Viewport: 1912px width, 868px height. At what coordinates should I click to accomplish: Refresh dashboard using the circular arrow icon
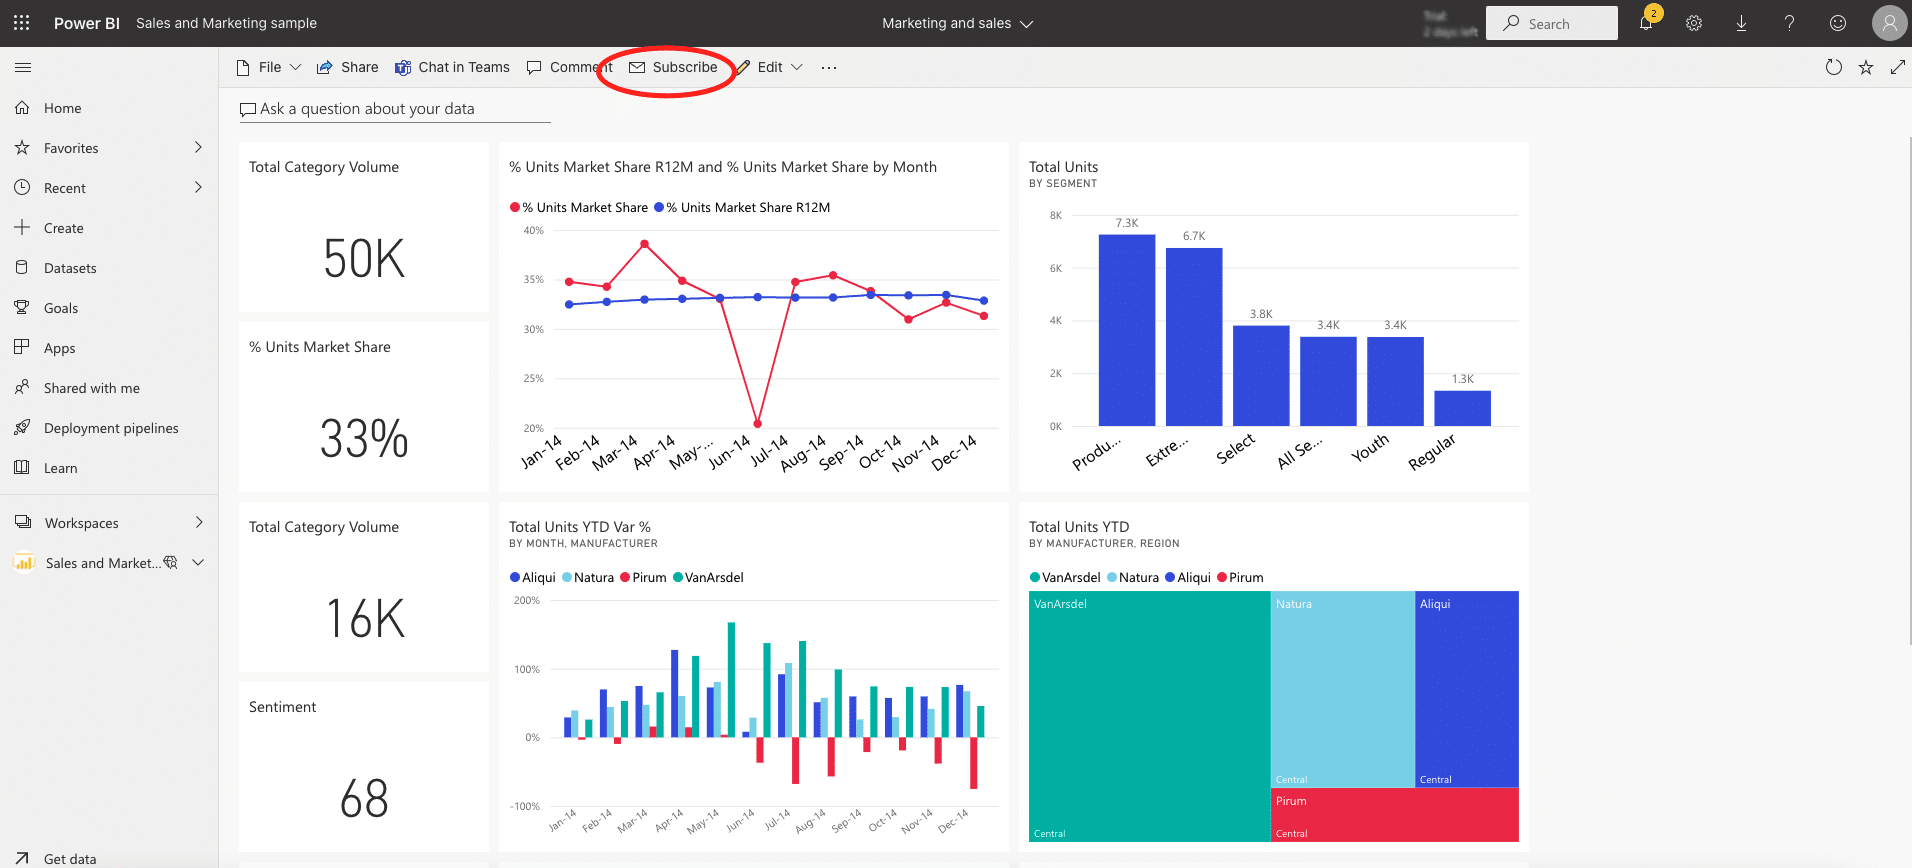(1834, 67)
